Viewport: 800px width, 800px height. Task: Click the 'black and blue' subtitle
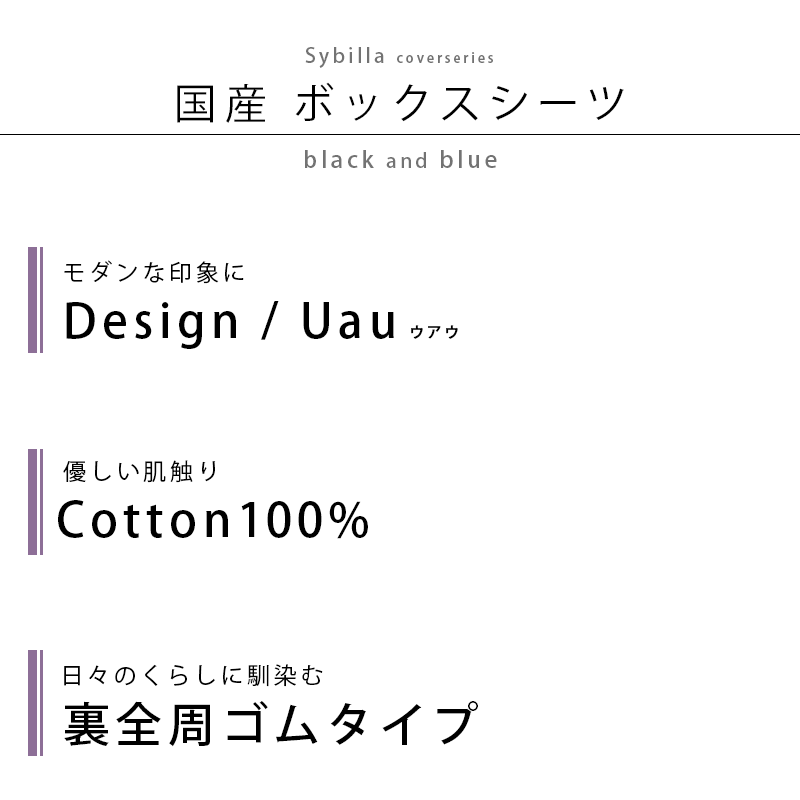(401, 160)
